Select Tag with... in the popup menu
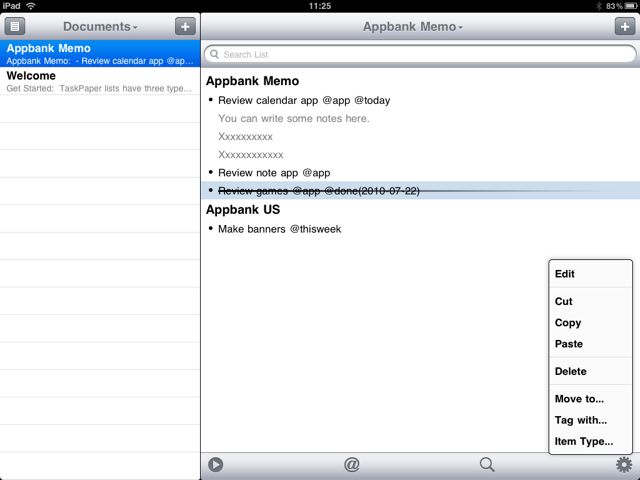The height and width of the screenshot is (480, 640). [591, 420]
